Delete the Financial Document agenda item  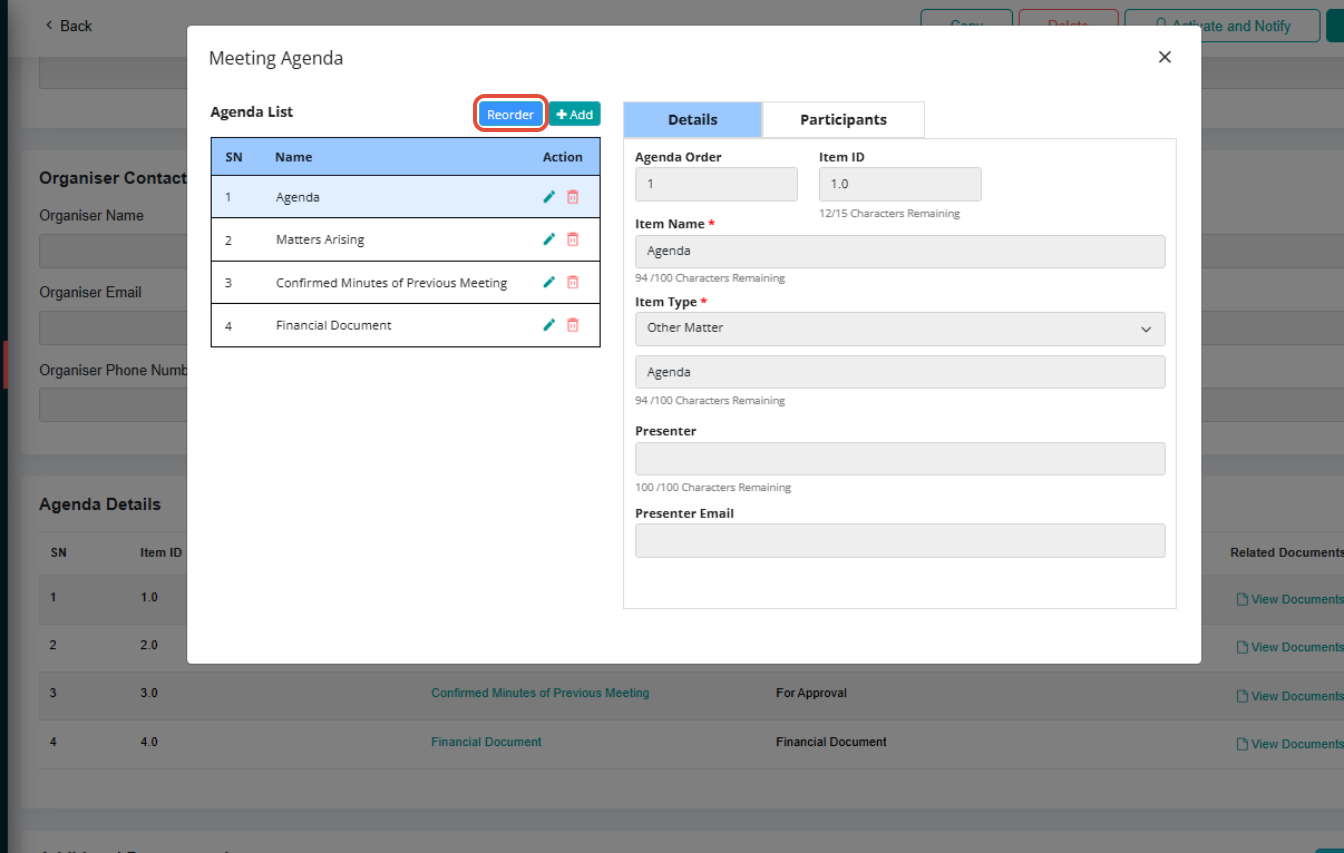pyautogui.click(x=573, y=325)
